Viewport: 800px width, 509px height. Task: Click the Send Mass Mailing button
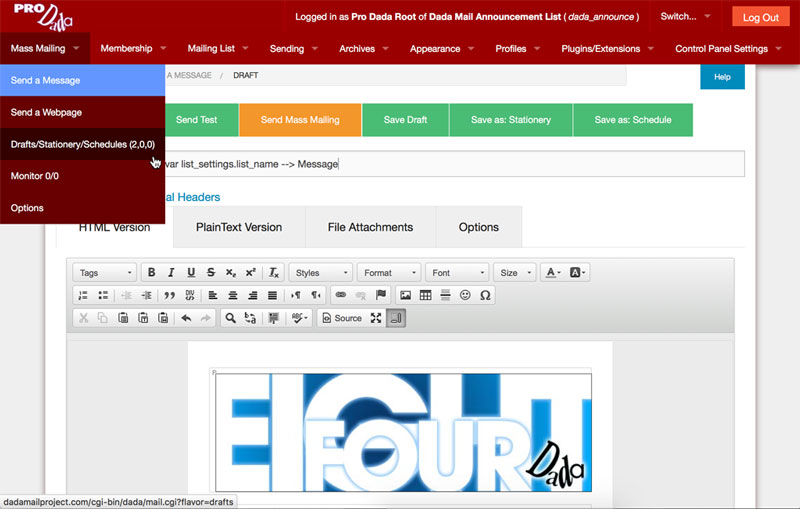point(300,120)
